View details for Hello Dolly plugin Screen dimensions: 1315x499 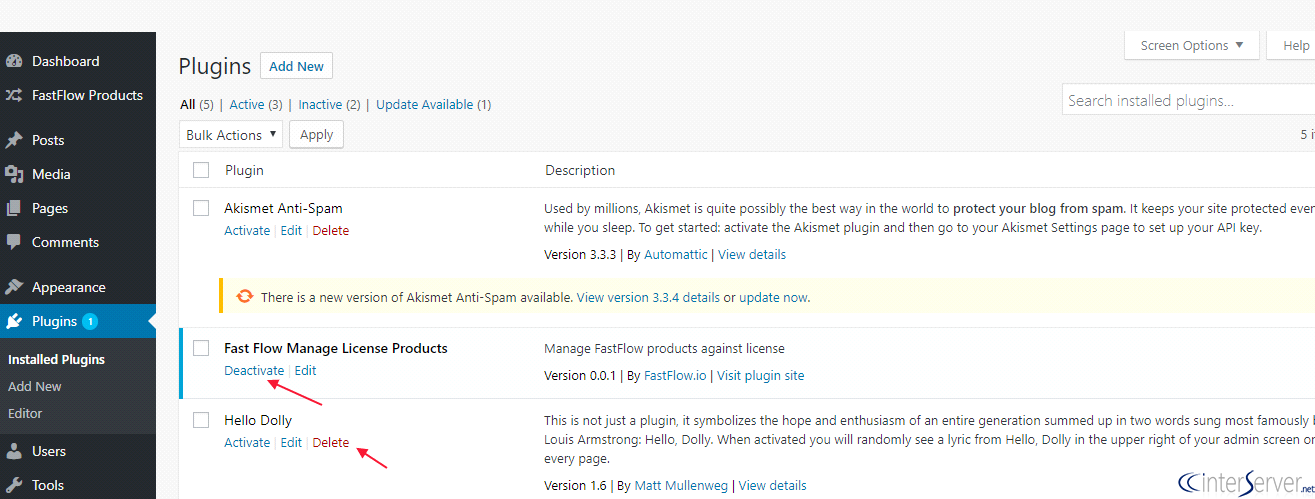pyautogui.click(x=773, y=486)
